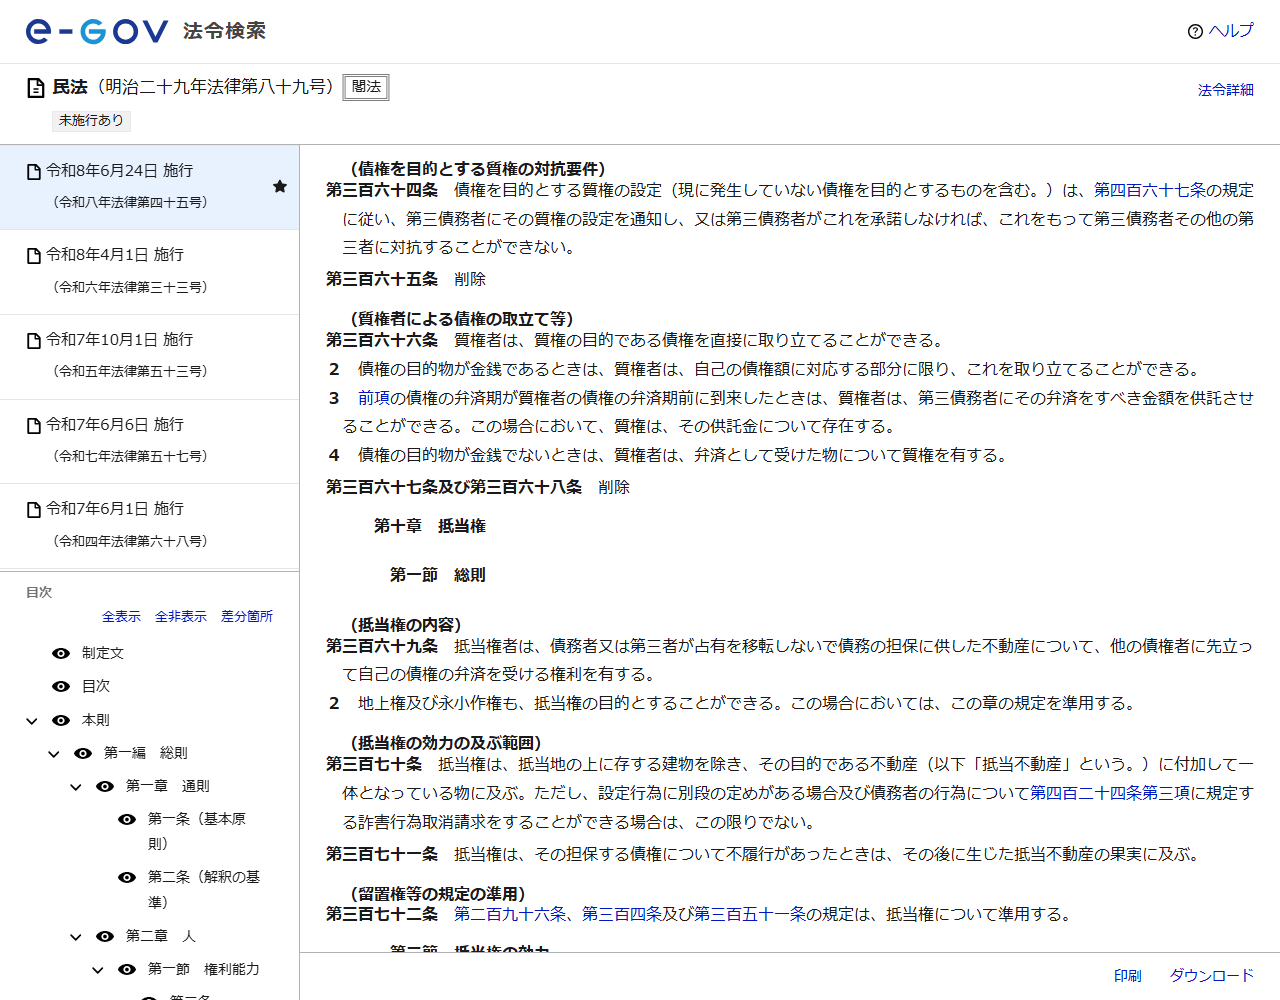Viewport: 1280px width, 1000px height.
Task: Collapse the 本則 tree node
Action: (x=32, y=721)
